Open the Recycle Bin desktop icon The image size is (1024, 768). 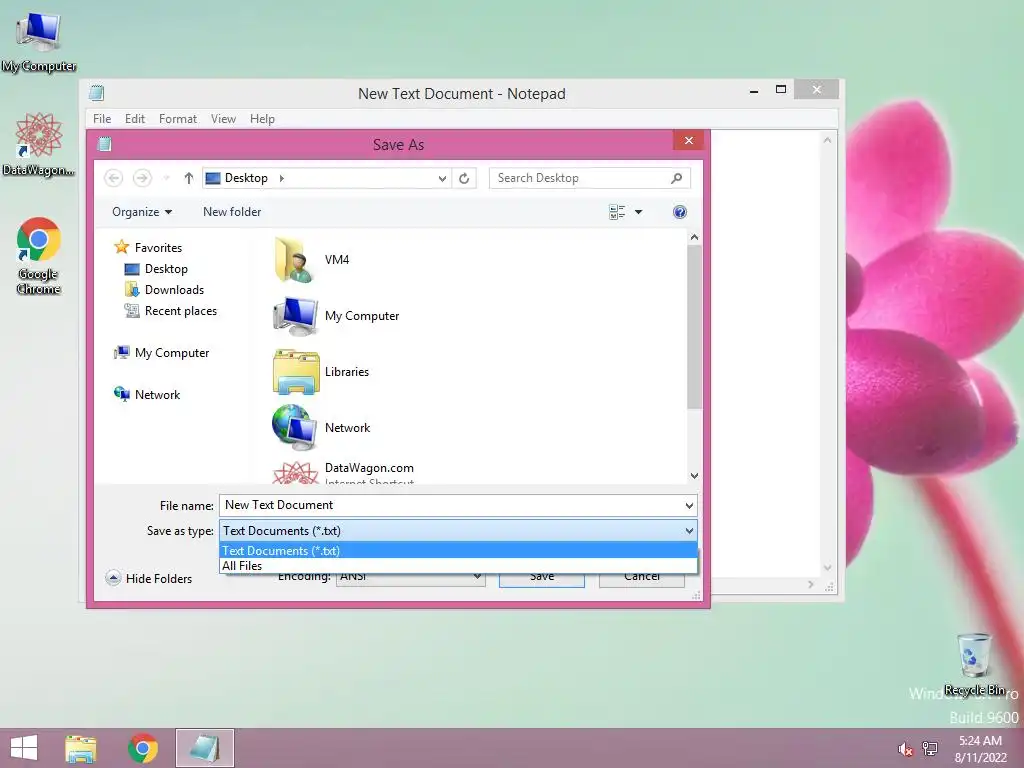tap(974, 665)
